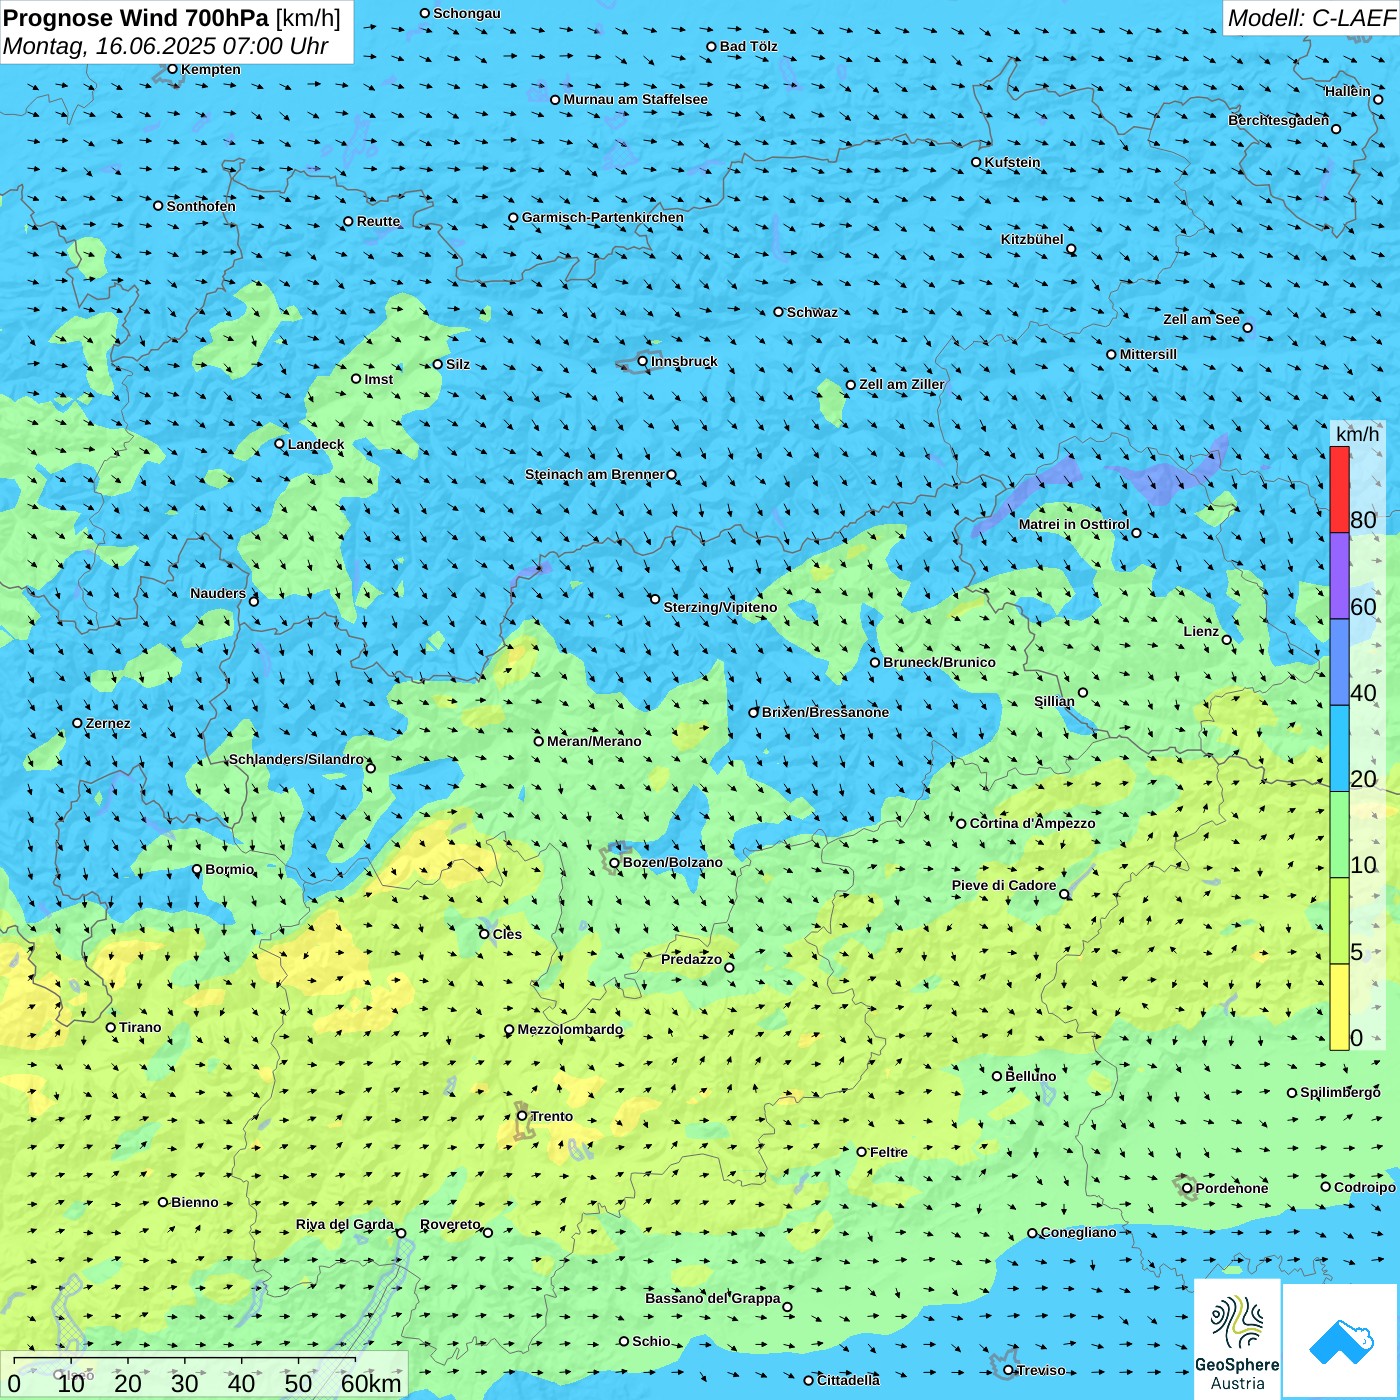Click the 'Tirano' label

(x=140, y=1027)
